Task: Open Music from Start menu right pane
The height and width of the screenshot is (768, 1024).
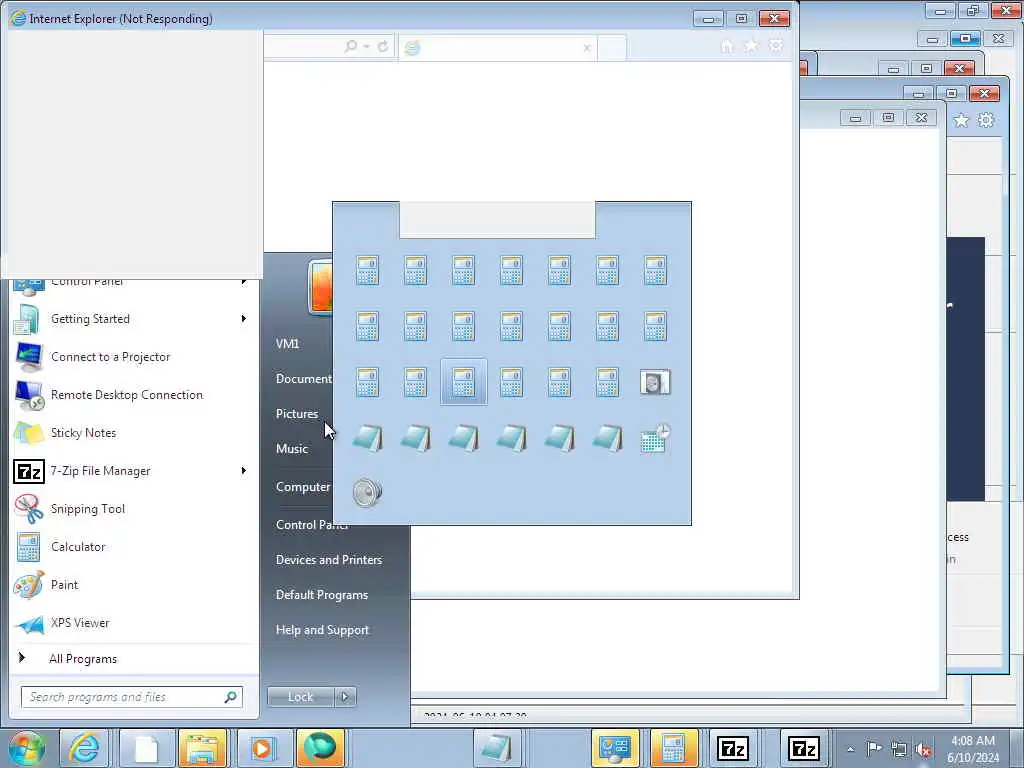Action: click(292, 449)
